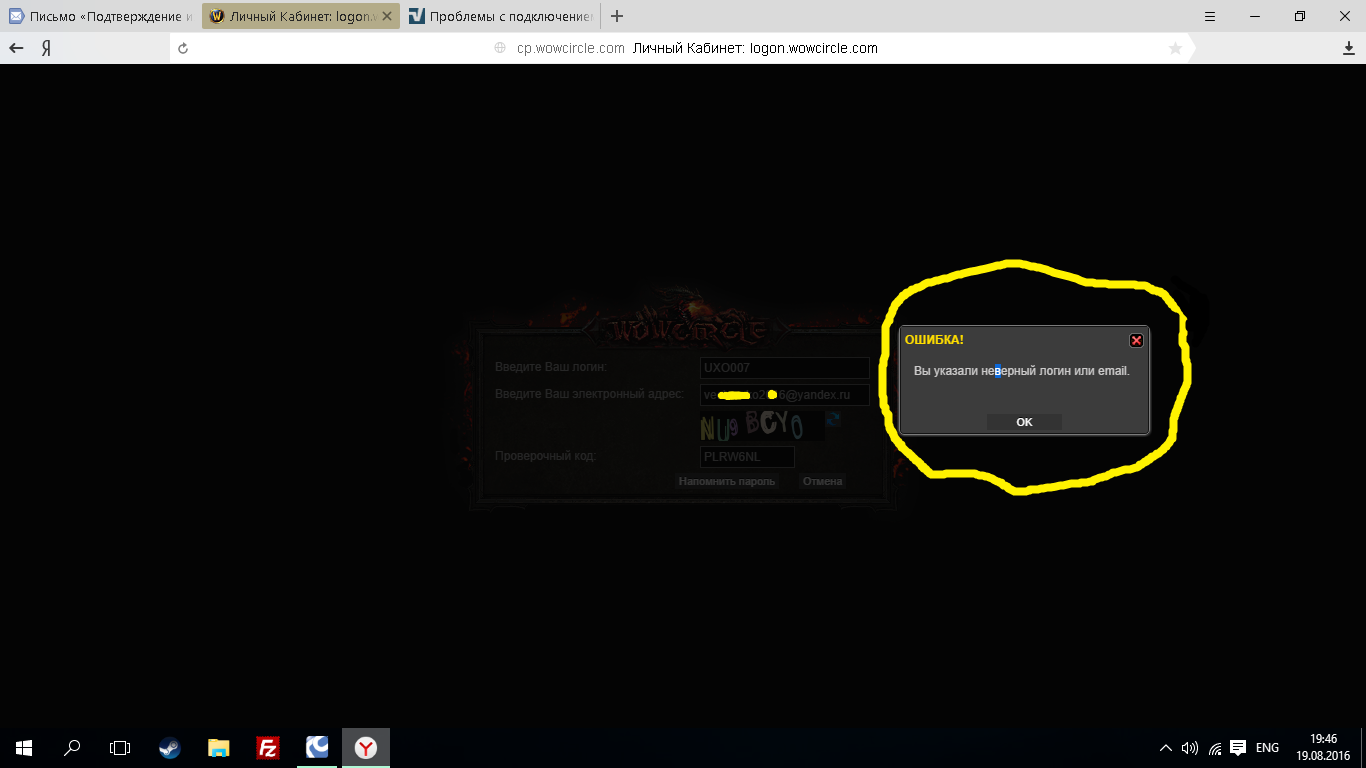Bookmark page using star icon
The image size is (1366, 768).
click(1175, 48)
